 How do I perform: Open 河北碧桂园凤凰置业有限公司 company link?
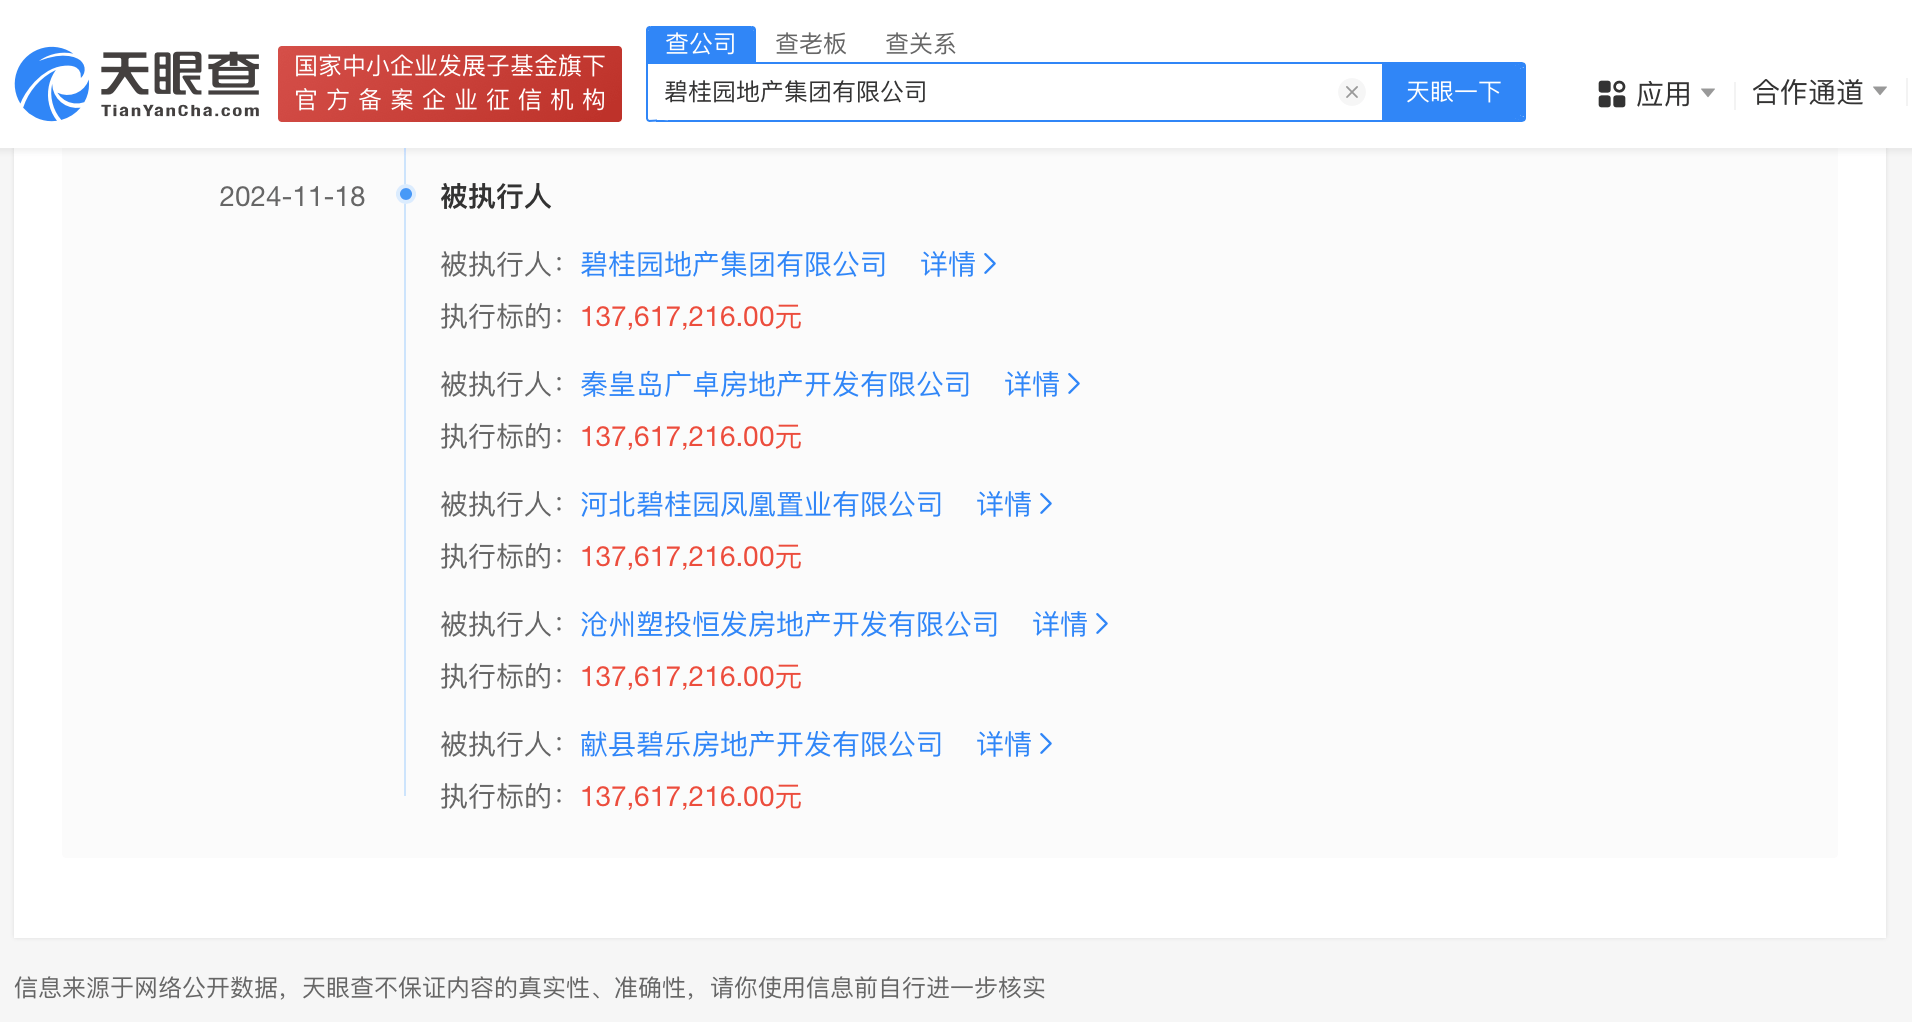(762, 504)
